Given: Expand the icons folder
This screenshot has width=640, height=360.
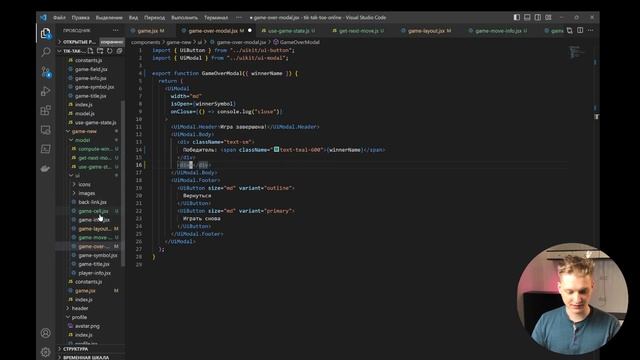Looking at the screenshot, I should coord(84,184).
